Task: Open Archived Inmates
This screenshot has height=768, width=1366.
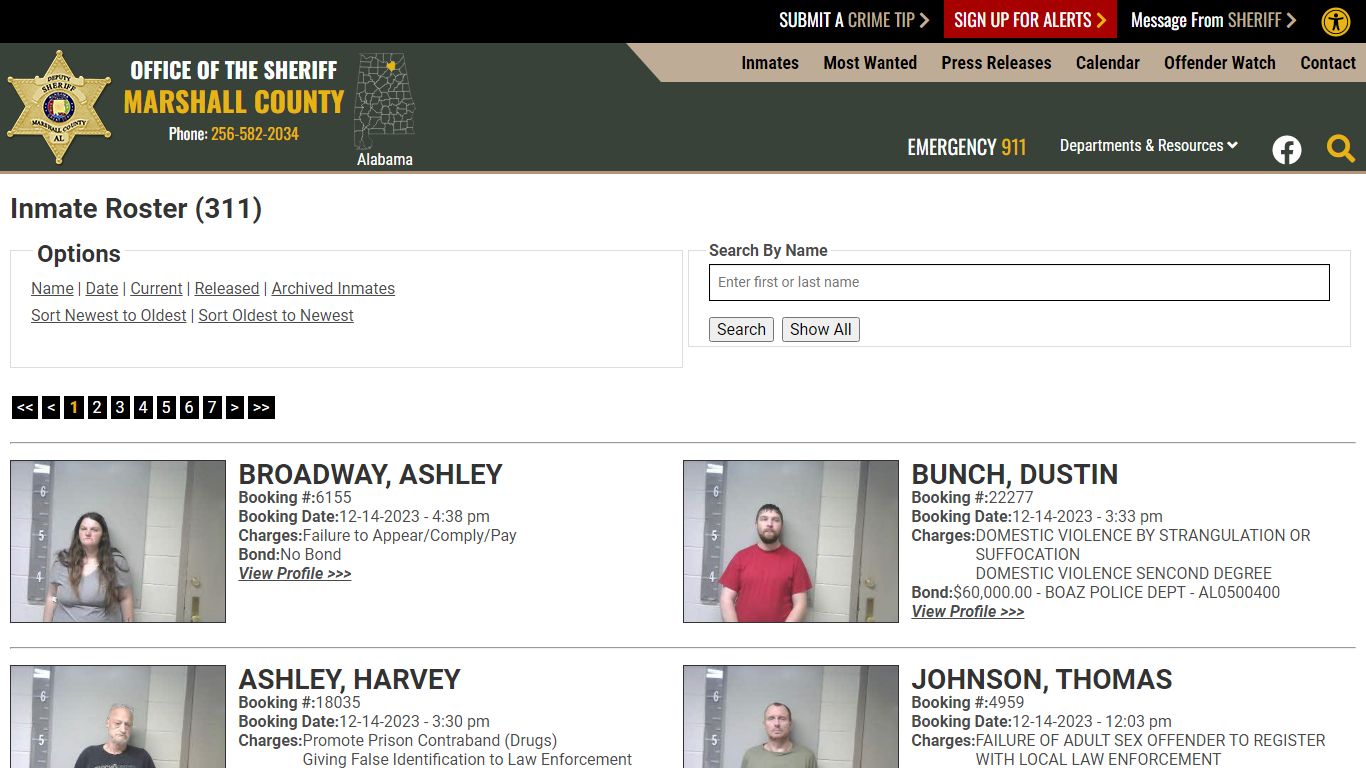Action: (x=333, y=288)
